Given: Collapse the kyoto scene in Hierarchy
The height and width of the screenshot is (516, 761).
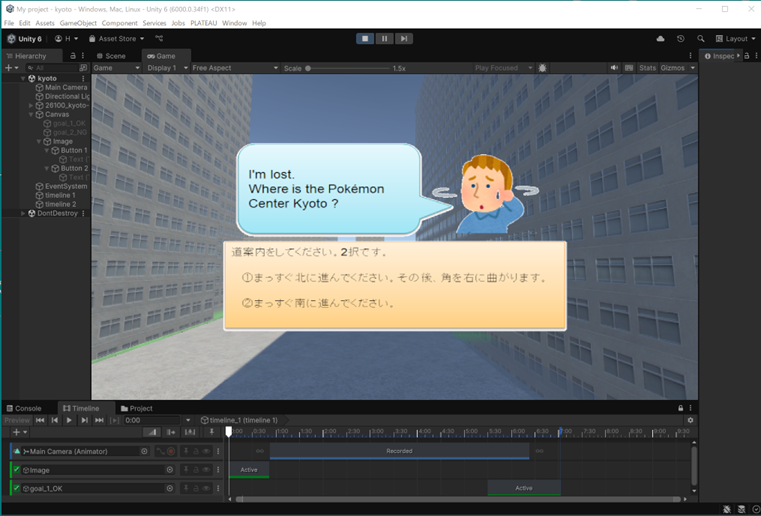Looking at the screenshot, I should pos(23,78).
